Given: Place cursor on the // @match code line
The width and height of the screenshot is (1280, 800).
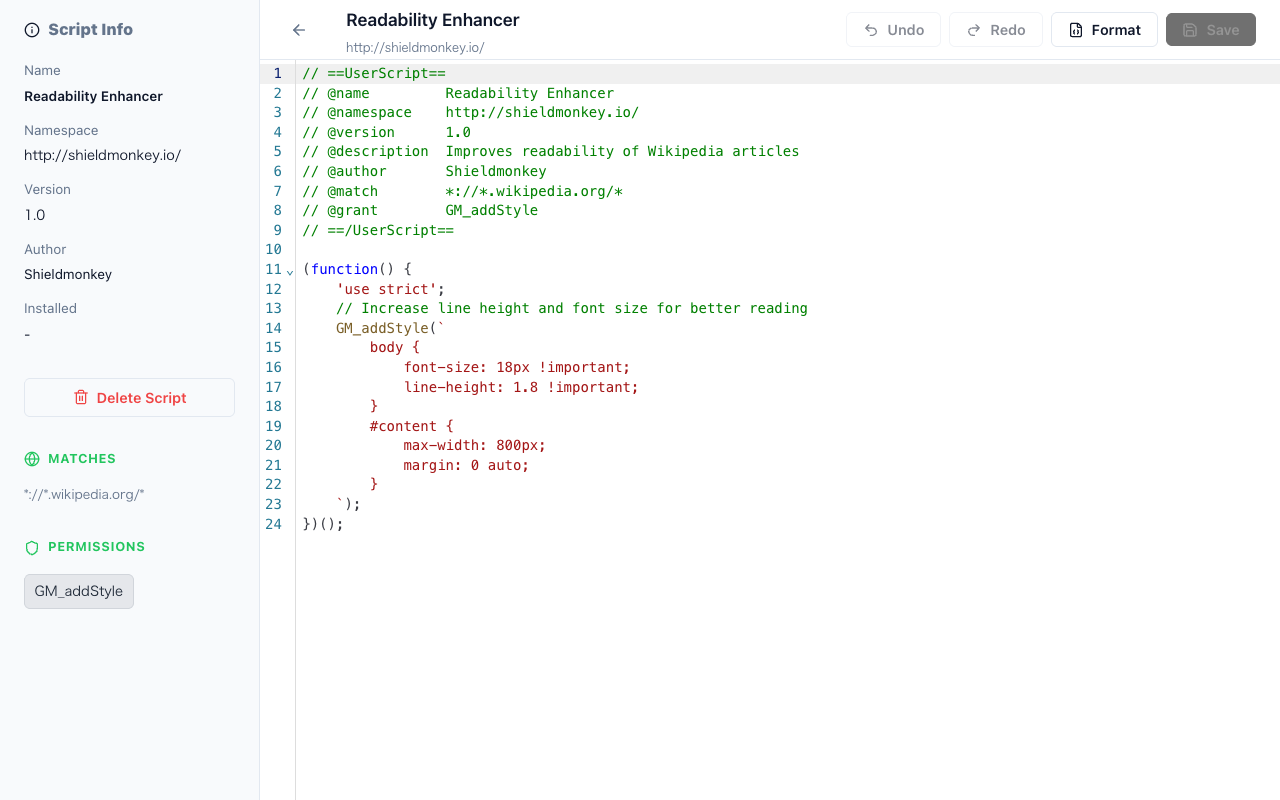Looking at the screenshot, I should pyautogui.click(x=463, y=191).
